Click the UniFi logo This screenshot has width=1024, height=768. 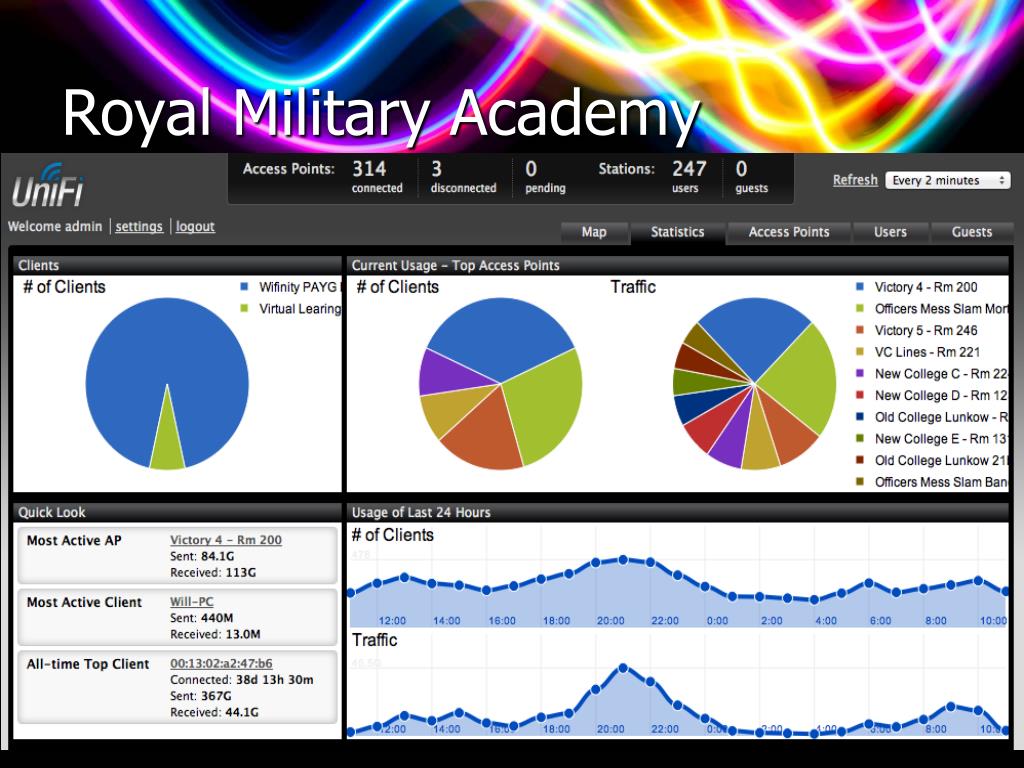pyautogui.click(x=48, y=185)
